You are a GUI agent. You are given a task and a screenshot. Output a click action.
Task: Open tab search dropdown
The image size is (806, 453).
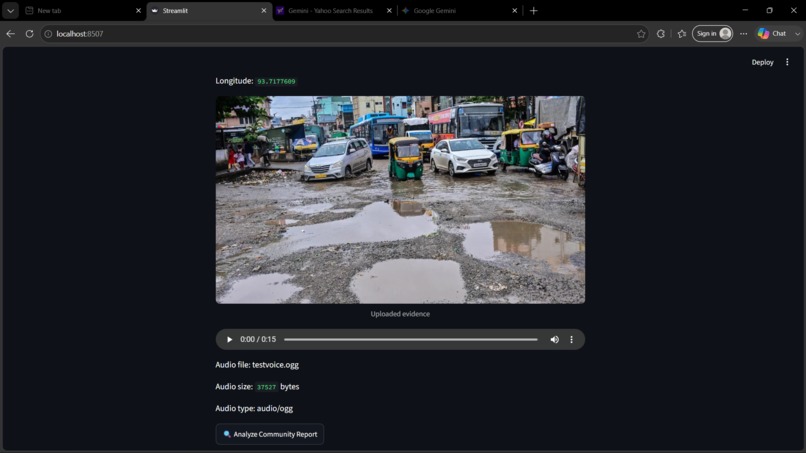10,10
